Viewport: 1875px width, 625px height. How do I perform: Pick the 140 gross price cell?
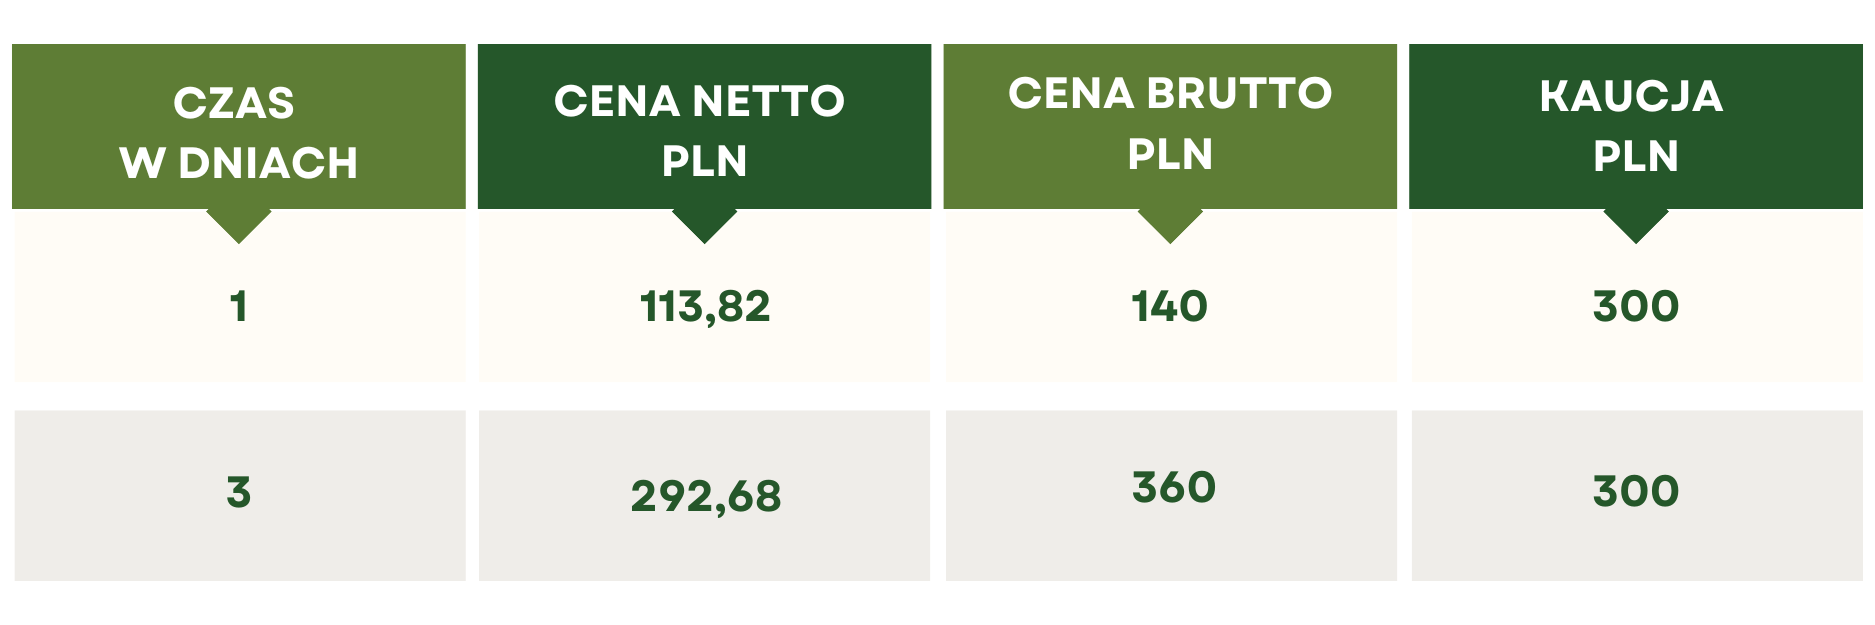pyautogui.click(x=1170, y=306)
